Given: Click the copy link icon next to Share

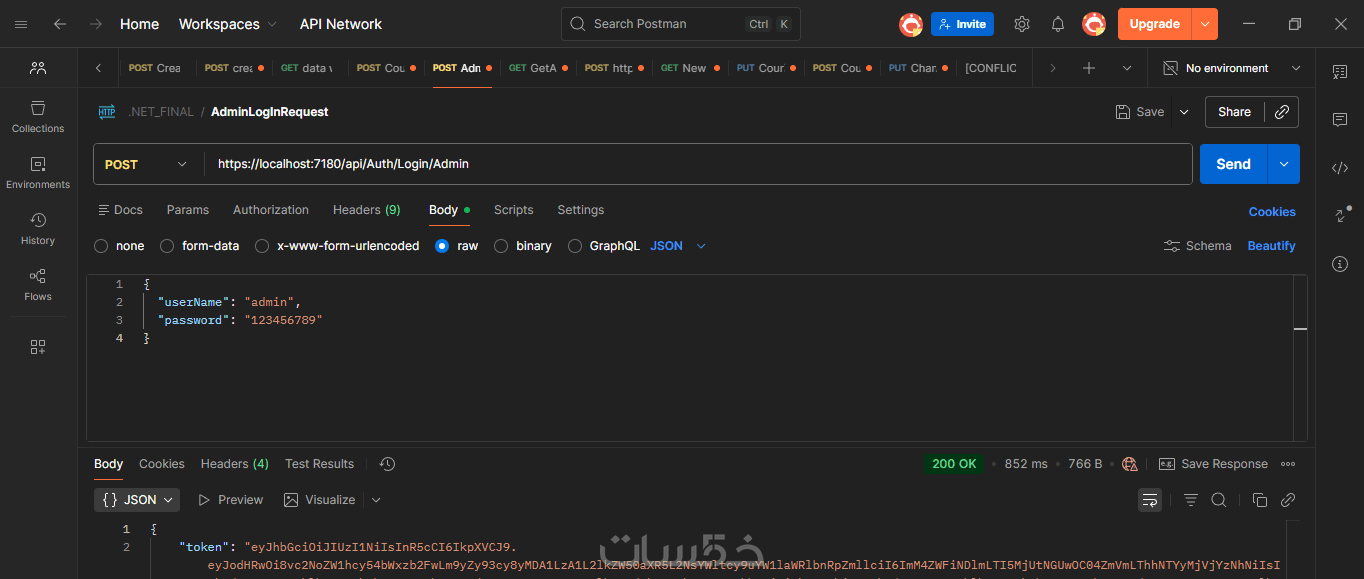Looking at the screenshot, I should tap(1281, 112).
